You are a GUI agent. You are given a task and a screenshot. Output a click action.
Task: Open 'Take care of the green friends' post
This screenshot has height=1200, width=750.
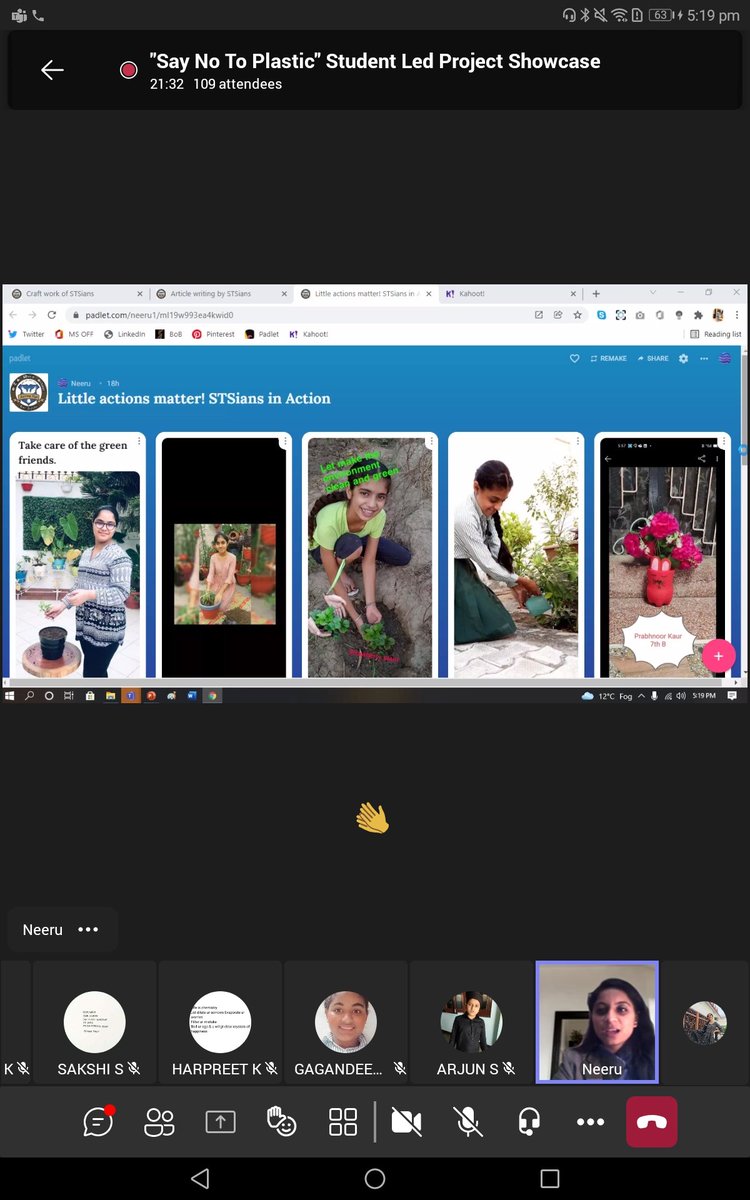[x=76, y=555]
